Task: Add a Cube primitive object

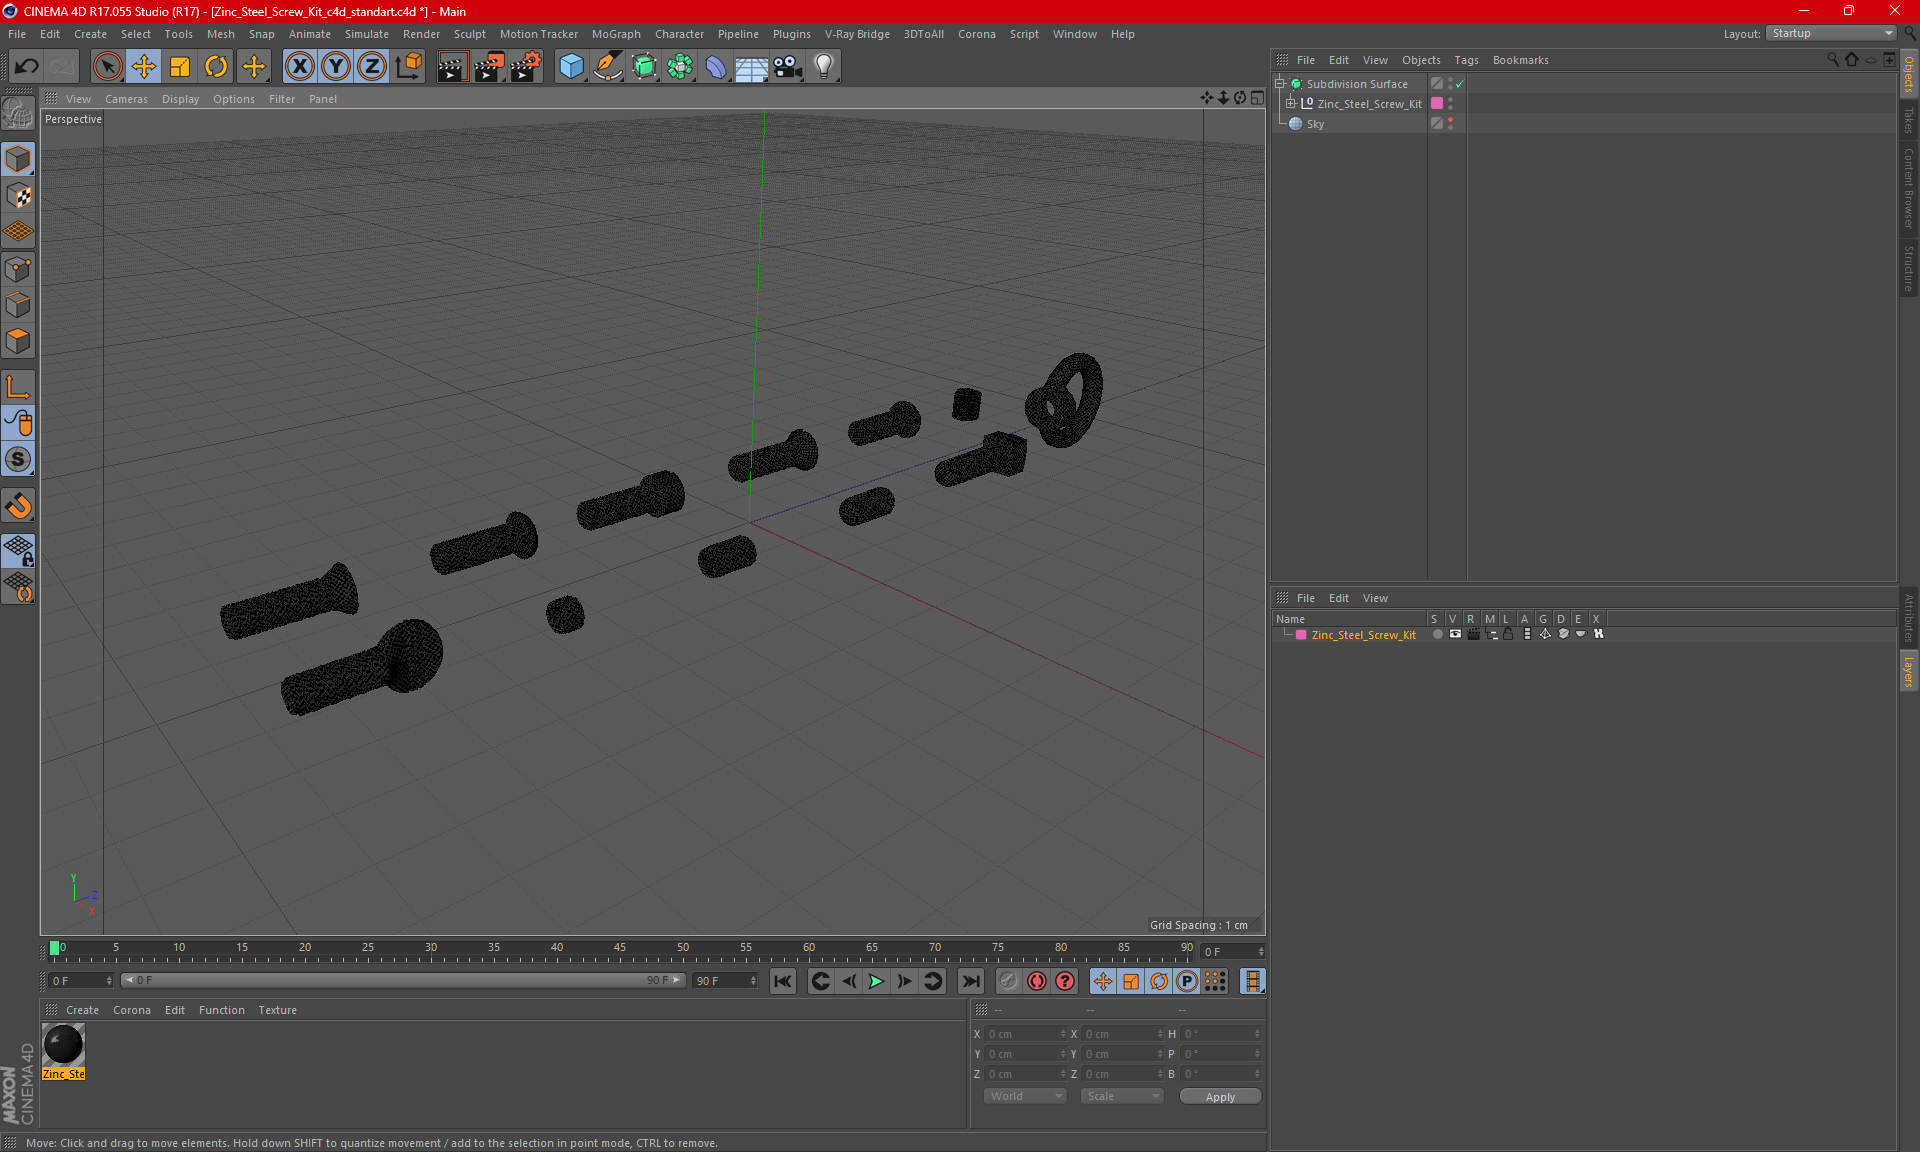Action: tap(571, 67)
